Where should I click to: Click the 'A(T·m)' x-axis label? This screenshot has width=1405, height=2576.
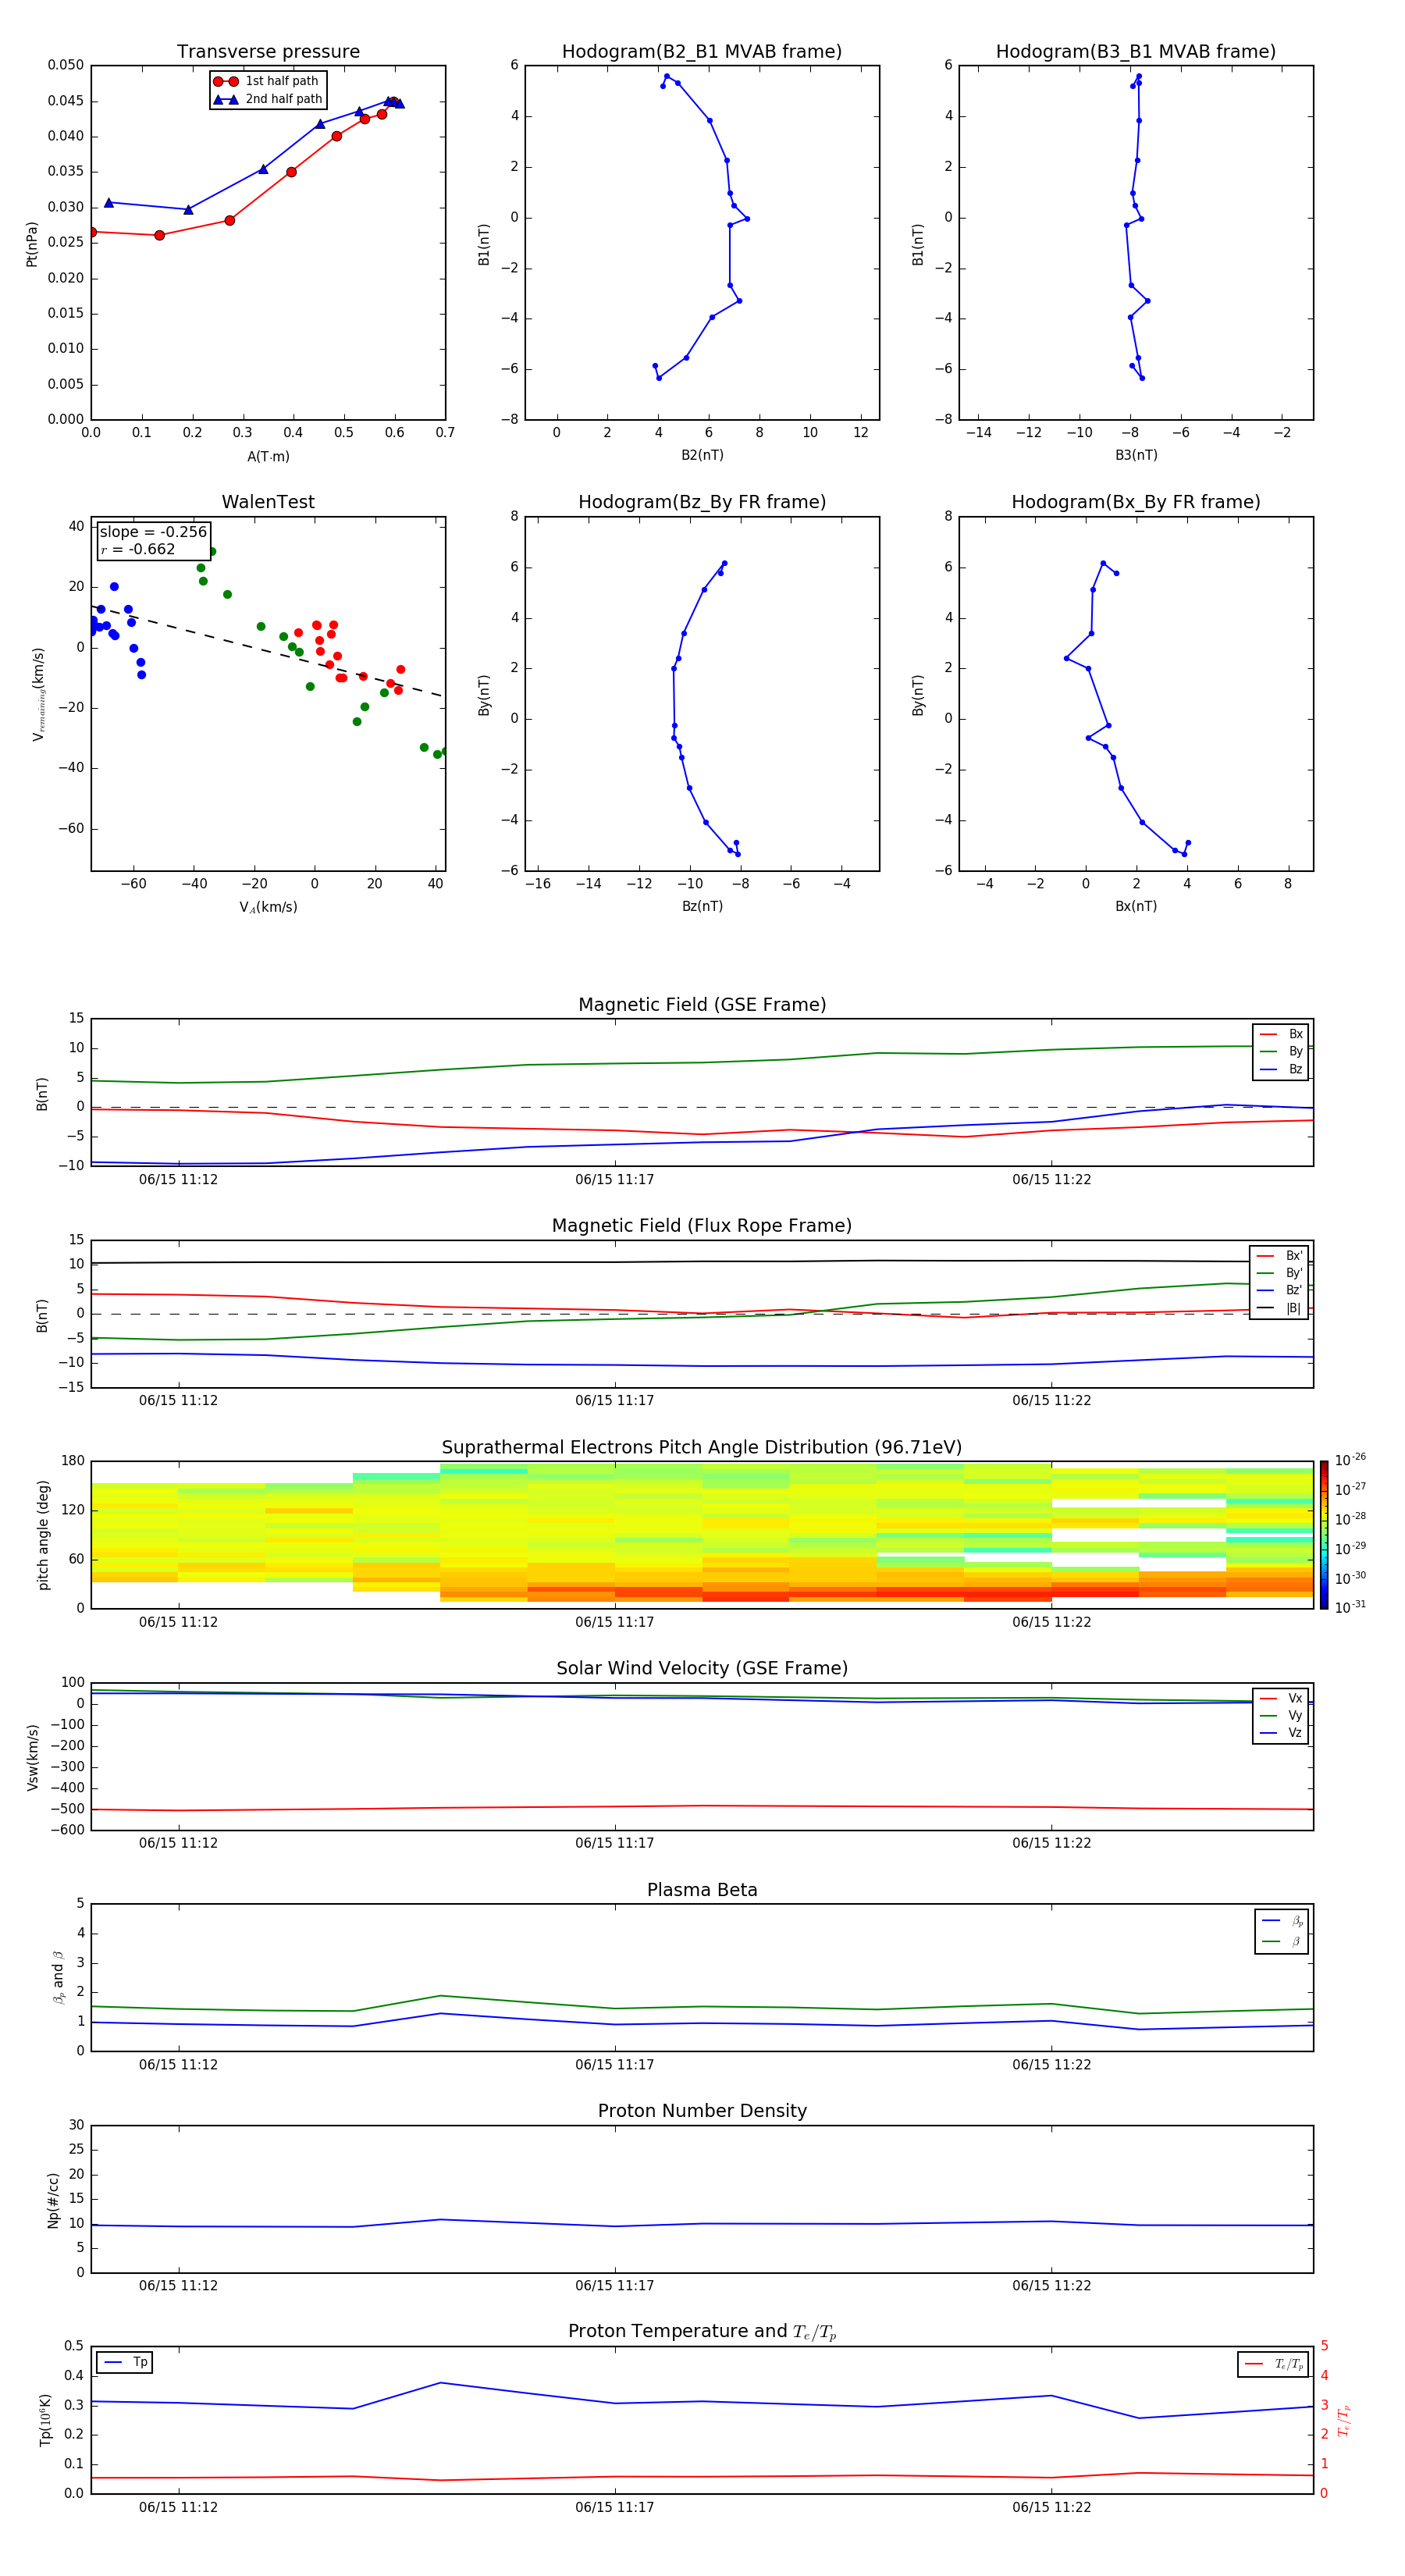268,456
